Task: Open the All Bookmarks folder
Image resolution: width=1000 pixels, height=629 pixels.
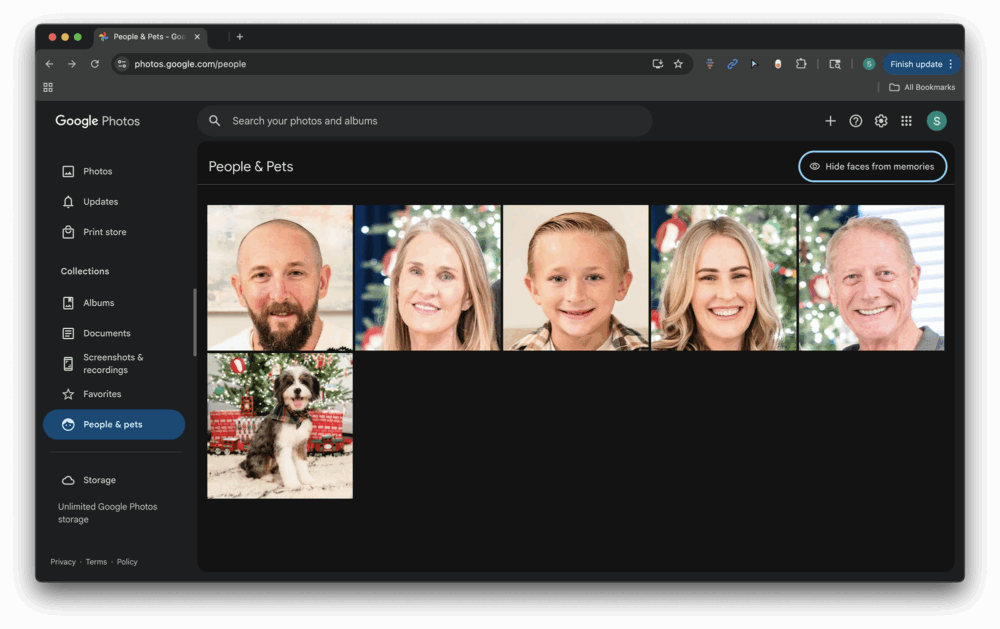Action: pos(922,87)
